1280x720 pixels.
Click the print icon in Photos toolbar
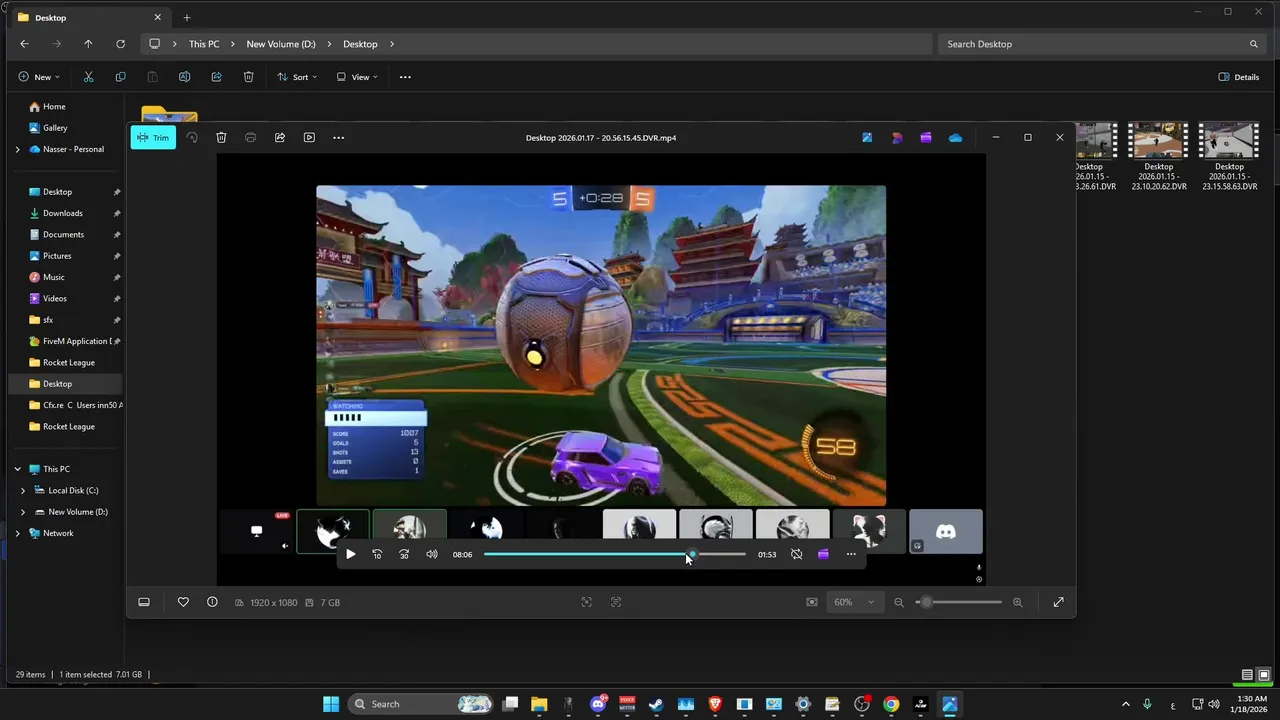[x=250, y=137]
